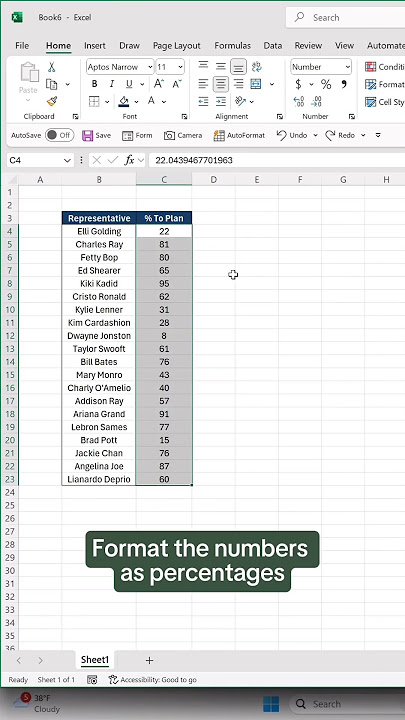Click the Paste clipboard icon
Screen dimensions: 405x720
pos(28,73)
